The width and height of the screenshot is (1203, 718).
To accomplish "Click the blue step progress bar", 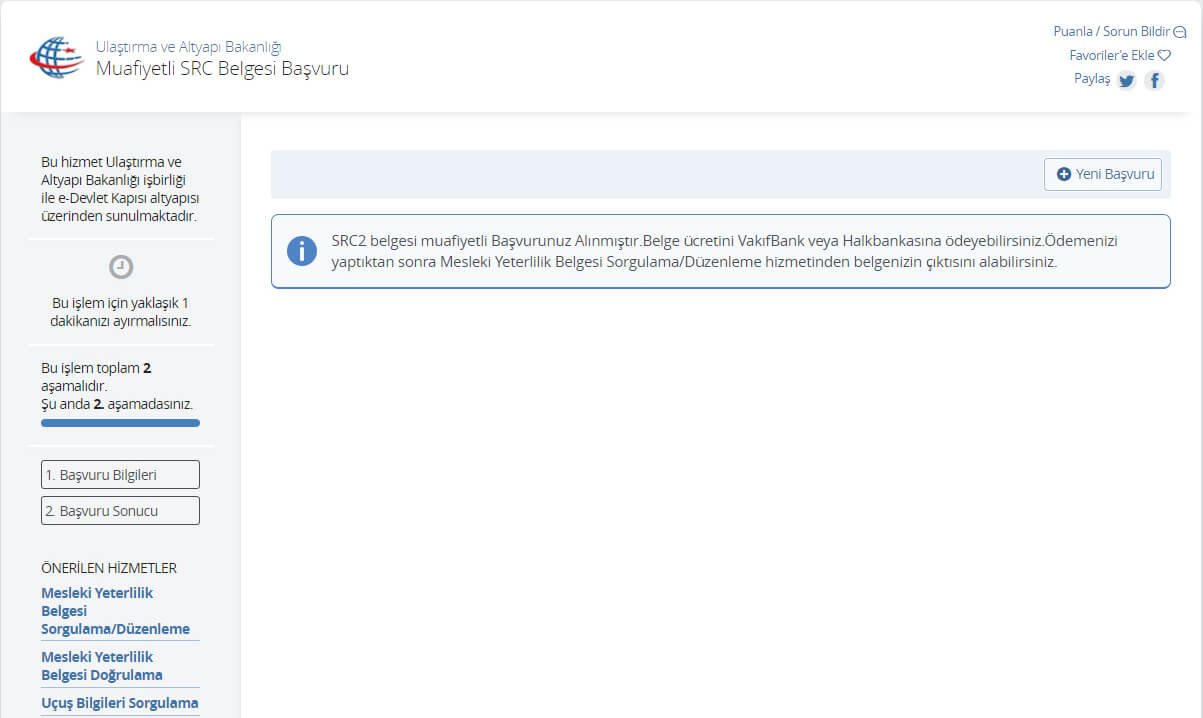I will pos(120,423).
